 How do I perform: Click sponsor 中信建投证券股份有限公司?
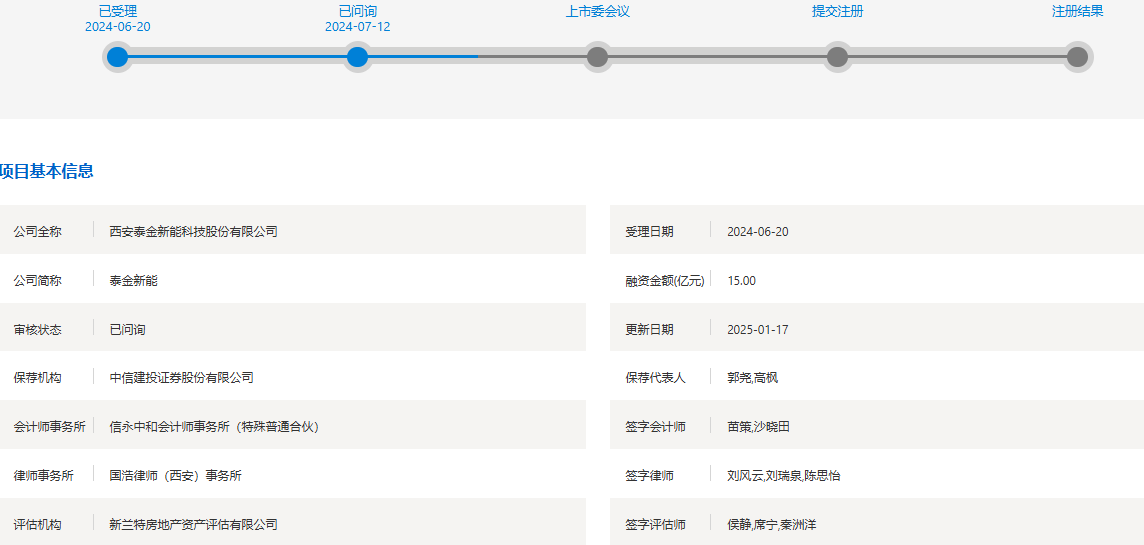point(181,378)
